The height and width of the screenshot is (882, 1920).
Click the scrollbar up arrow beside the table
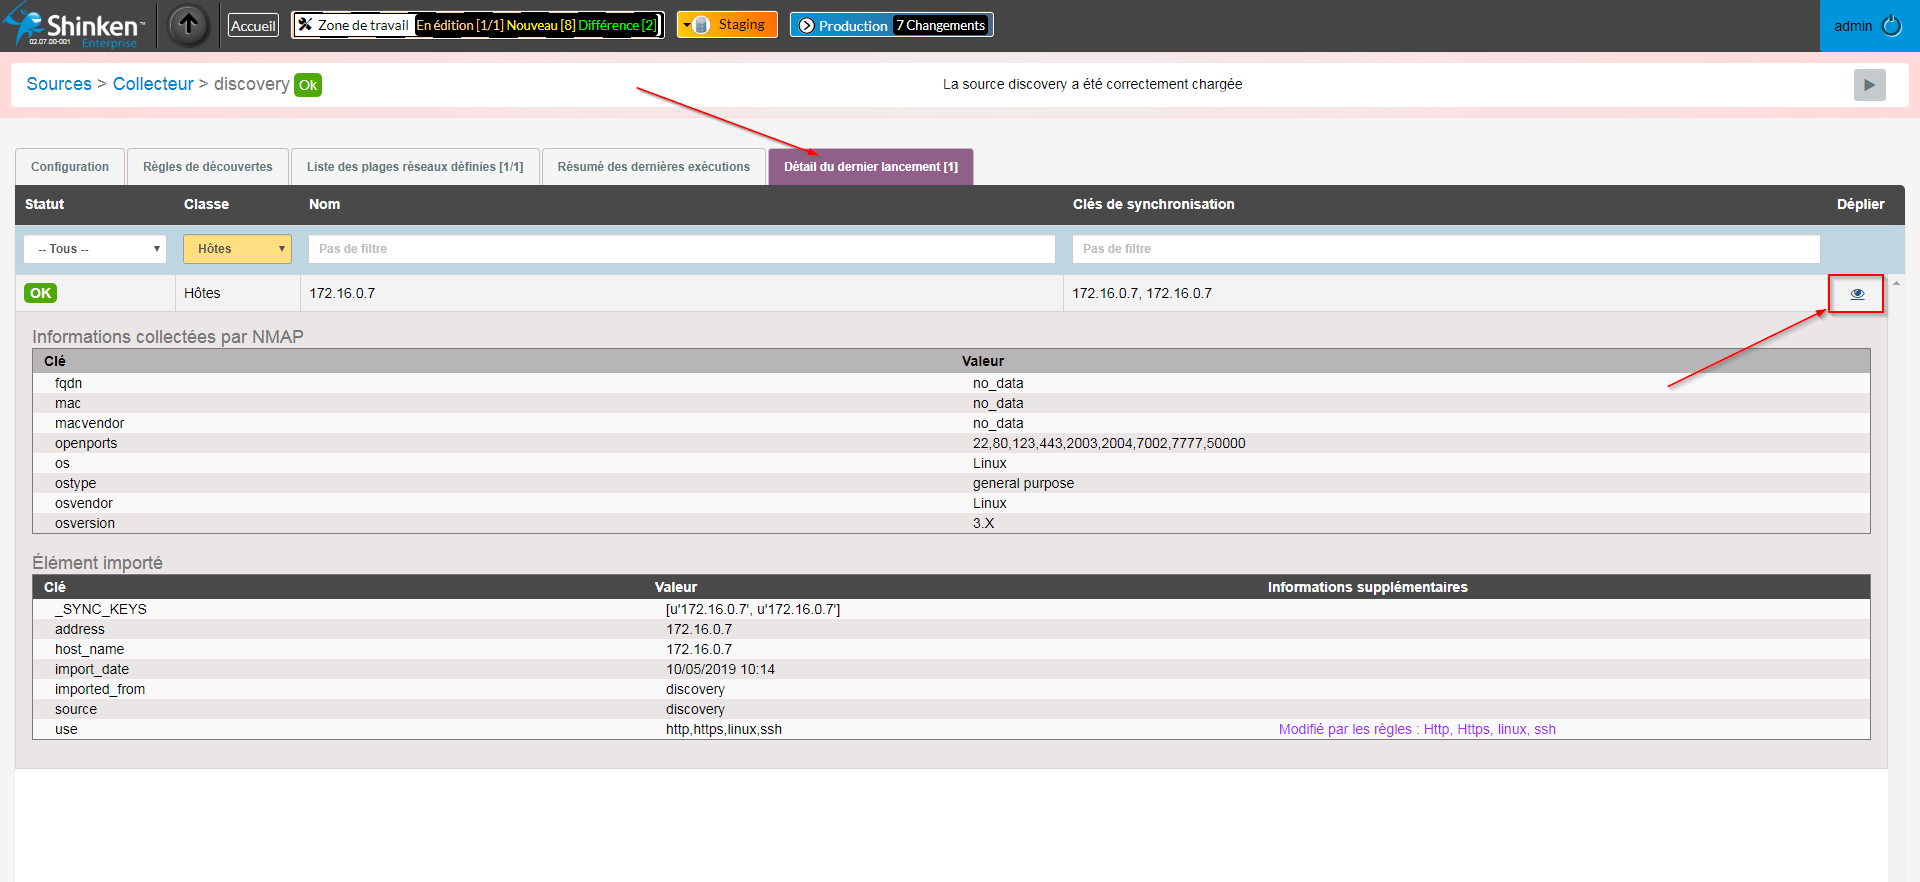1896,284
